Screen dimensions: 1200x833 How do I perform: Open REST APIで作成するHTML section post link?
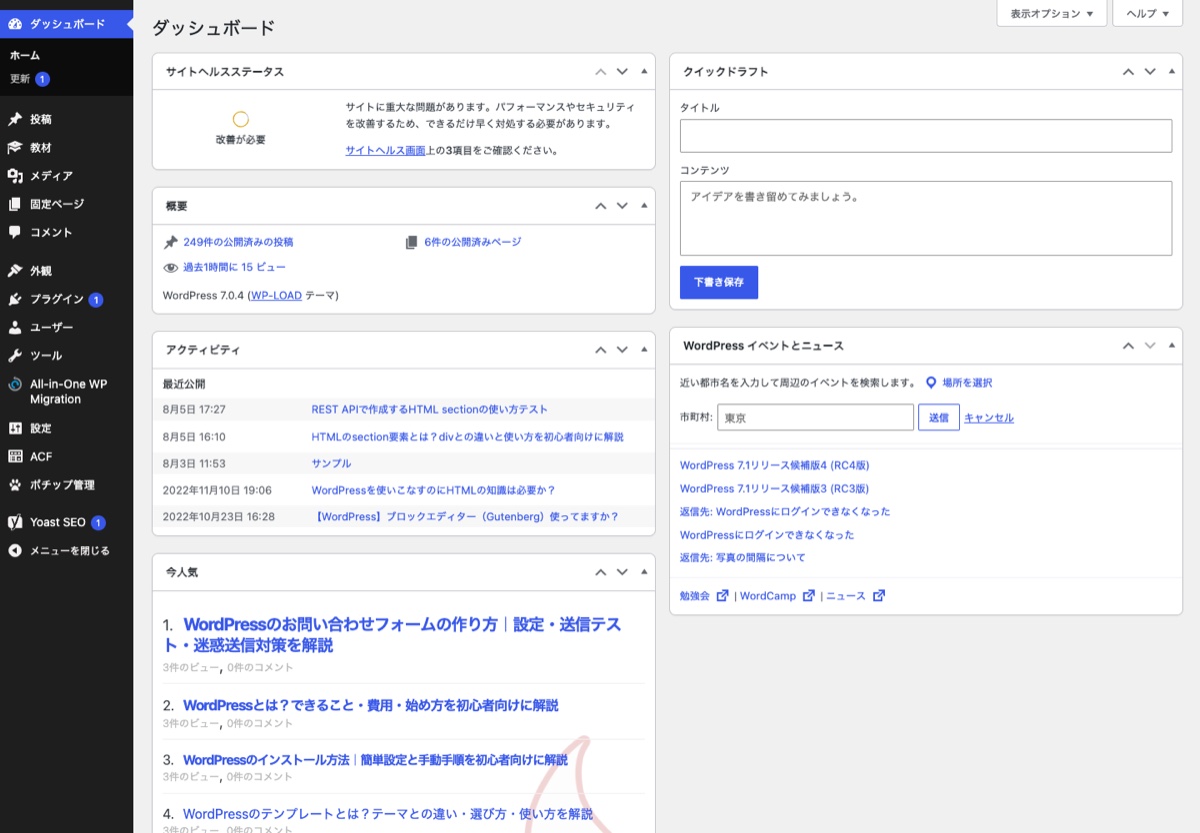(430, 410)
